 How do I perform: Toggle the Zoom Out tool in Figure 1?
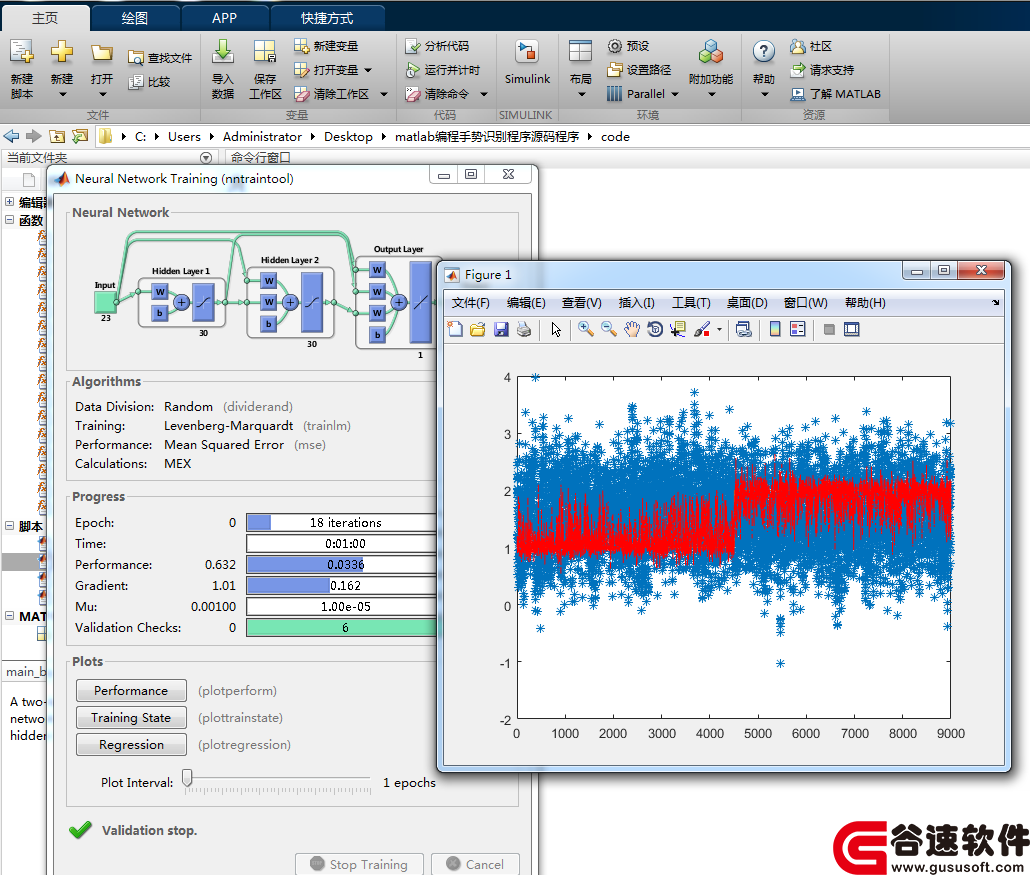coord(609,329)
